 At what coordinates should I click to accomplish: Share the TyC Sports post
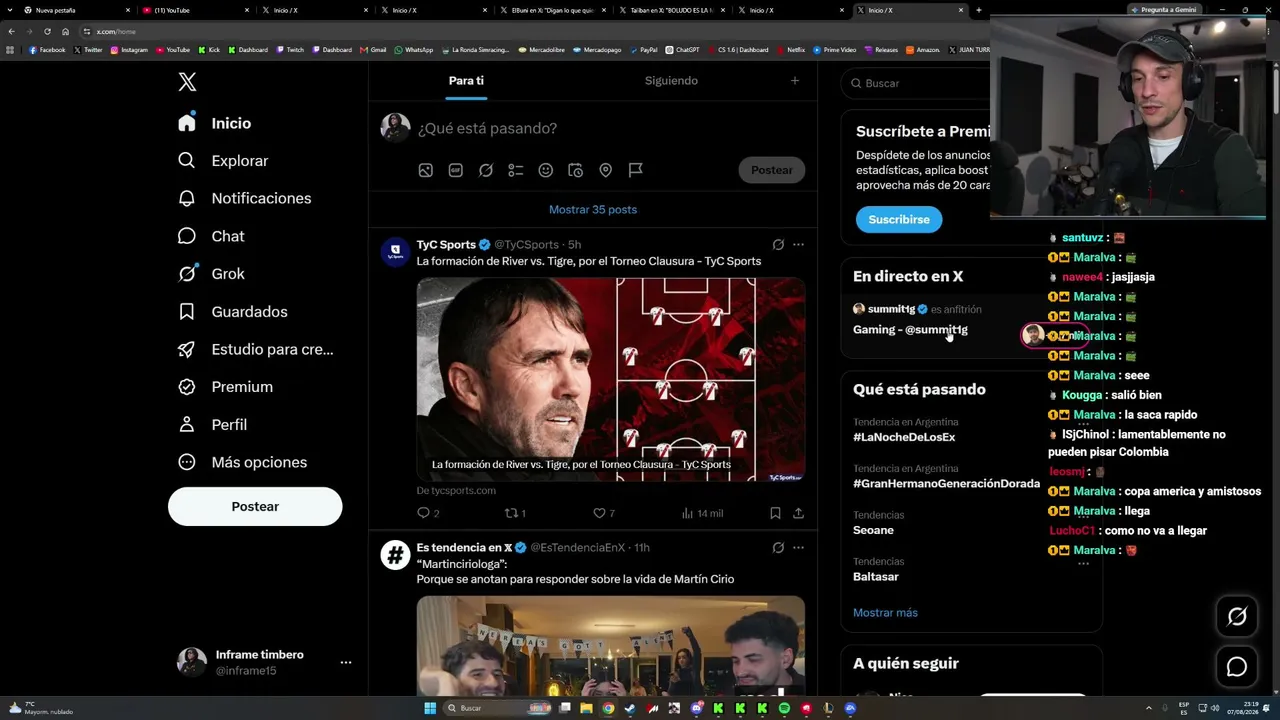pos(798,513)
